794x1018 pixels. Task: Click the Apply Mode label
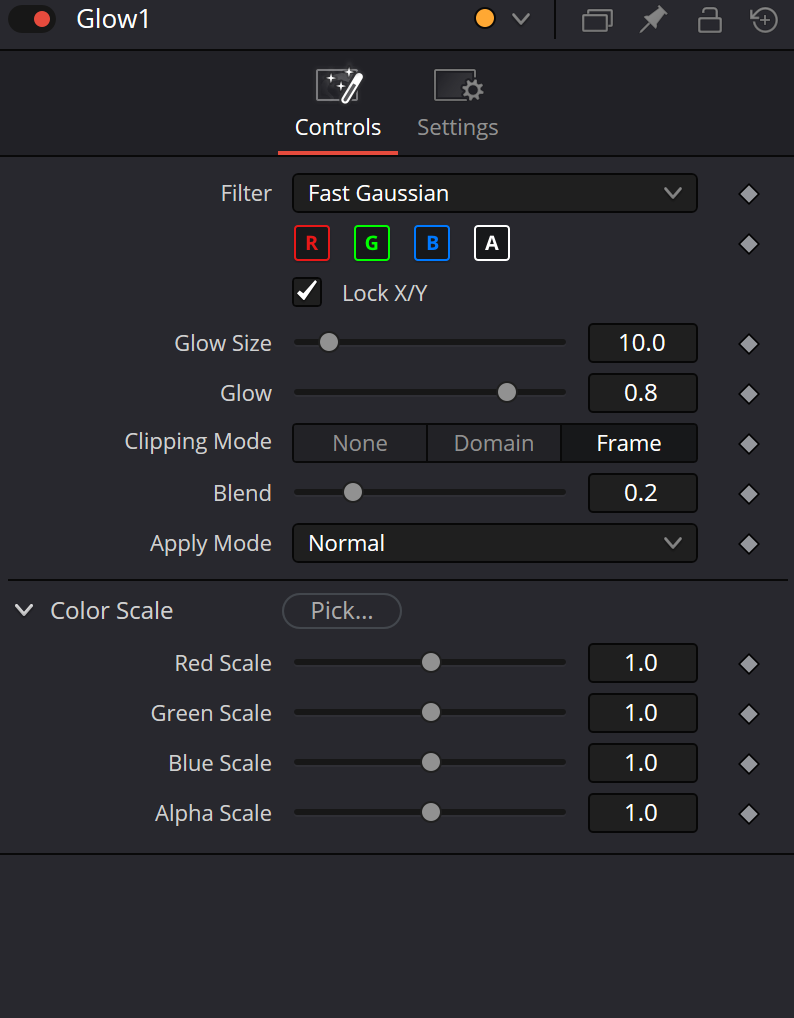(x=211, y=544)
